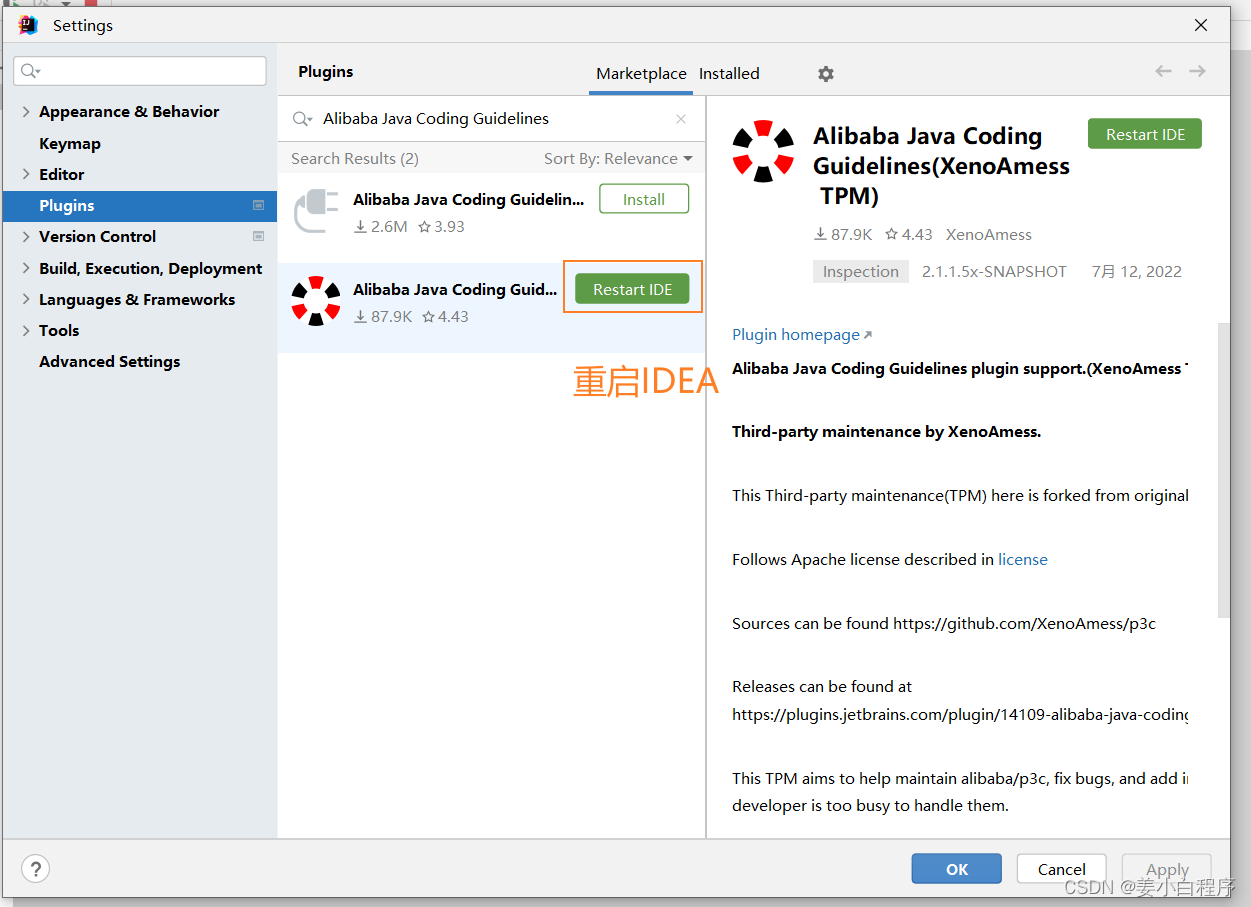Switch to the Marketplace tab
The width and height of the screenshot is (1251, 907).
point(641,73)
